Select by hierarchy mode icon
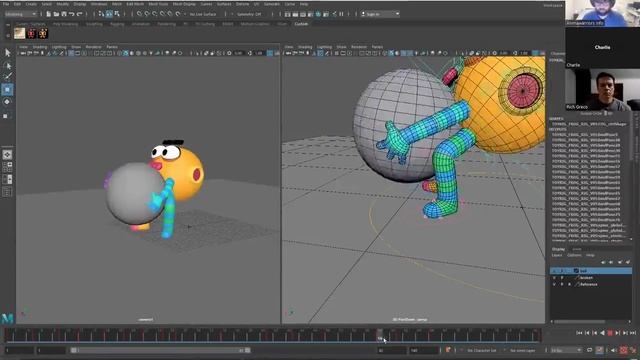The height and width of the screenshot is (360, 640). click(x=101, y=14)
